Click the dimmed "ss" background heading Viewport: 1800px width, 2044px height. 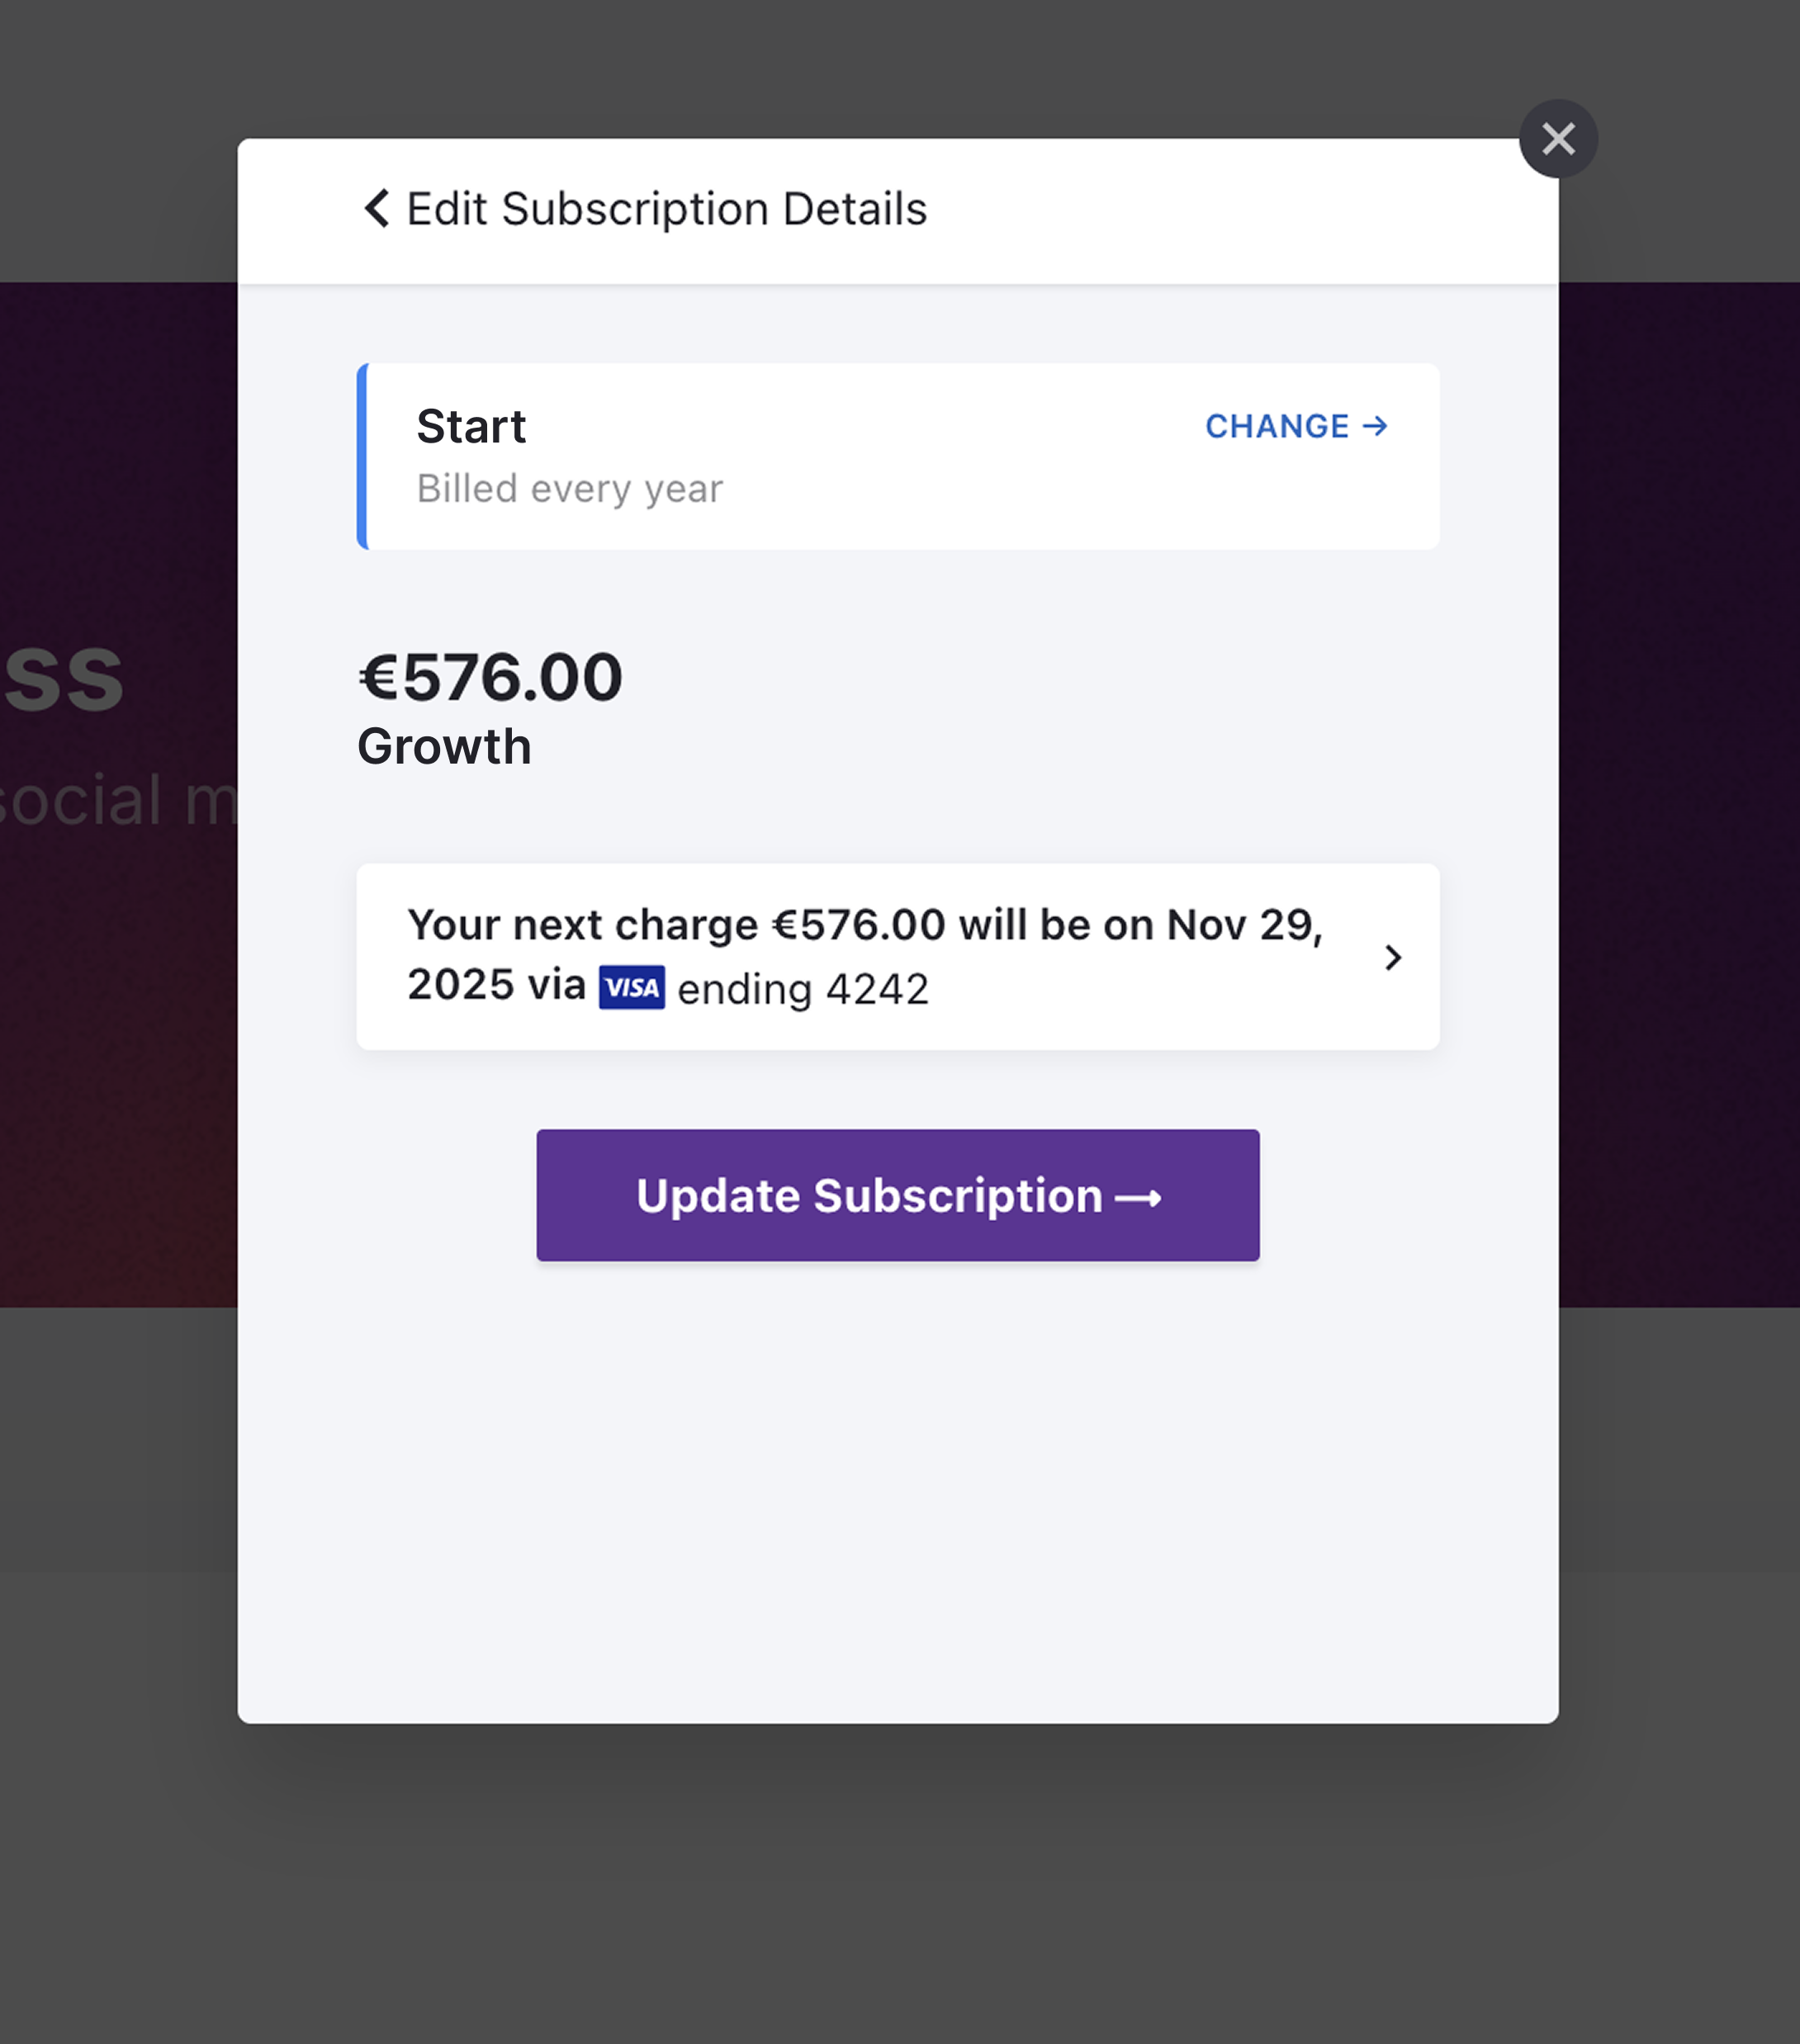click(x=62, y=679)
